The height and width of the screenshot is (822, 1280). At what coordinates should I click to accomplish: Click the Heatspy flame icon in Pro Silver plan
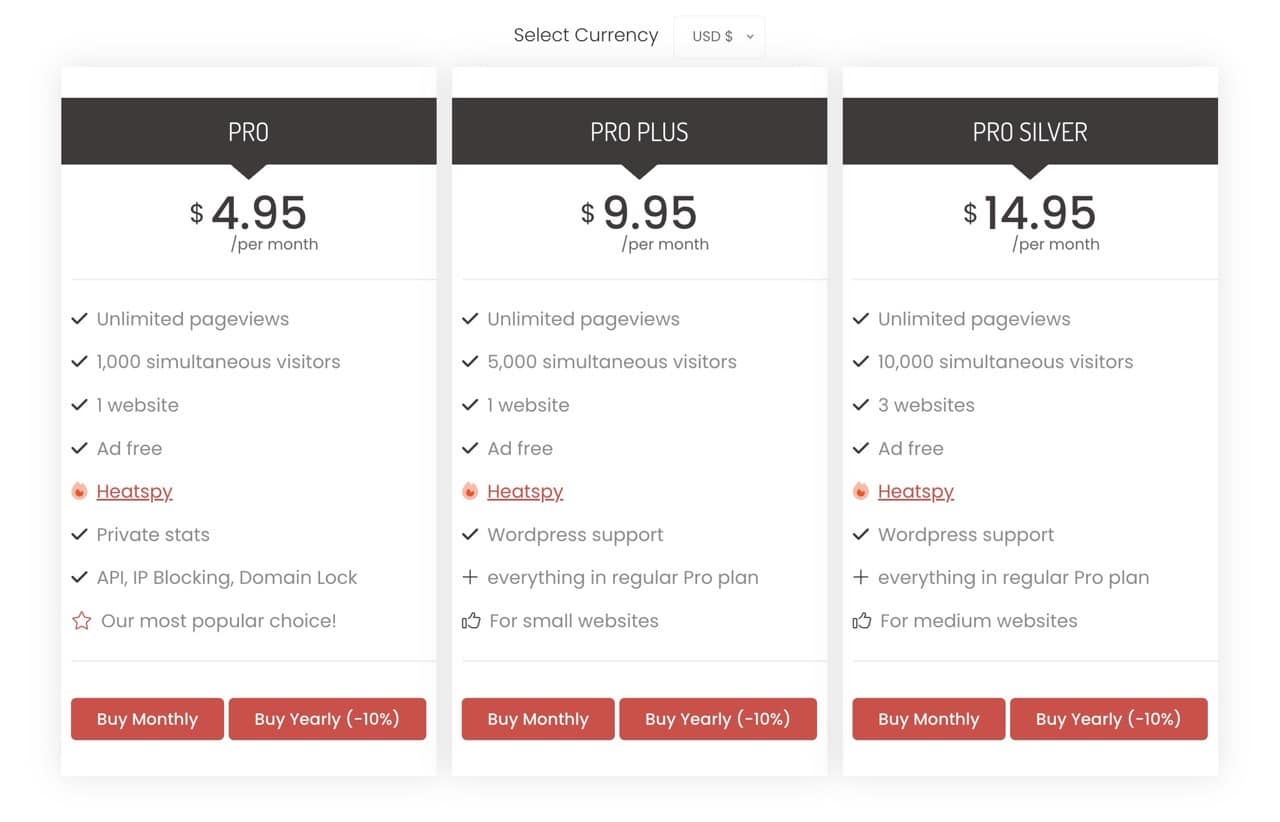click(861, 491)
